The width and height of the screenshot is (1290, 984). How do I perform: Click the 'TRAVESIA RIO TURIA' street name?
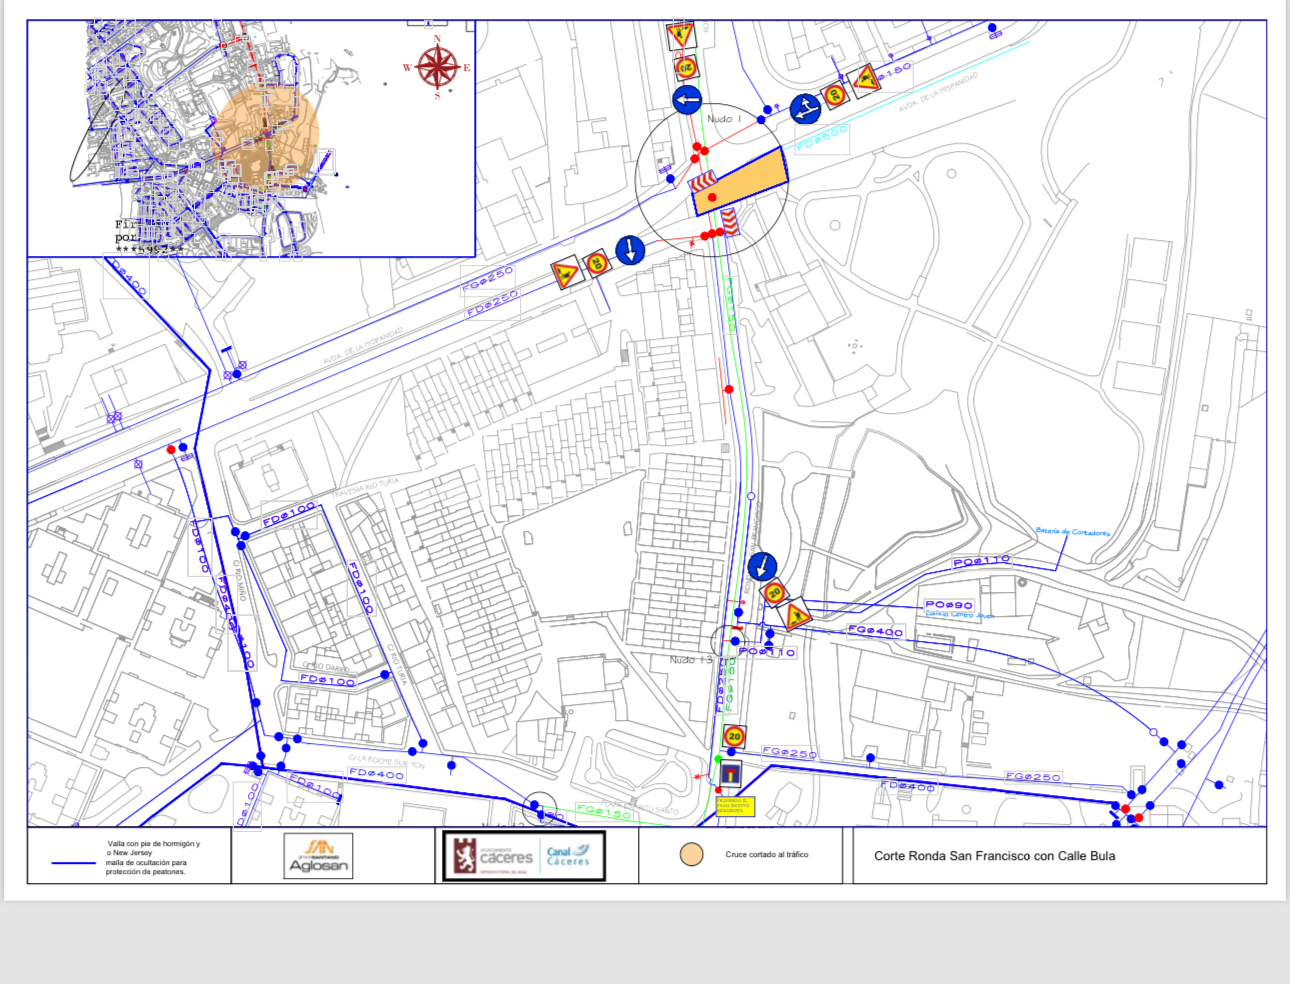(366, 489)
